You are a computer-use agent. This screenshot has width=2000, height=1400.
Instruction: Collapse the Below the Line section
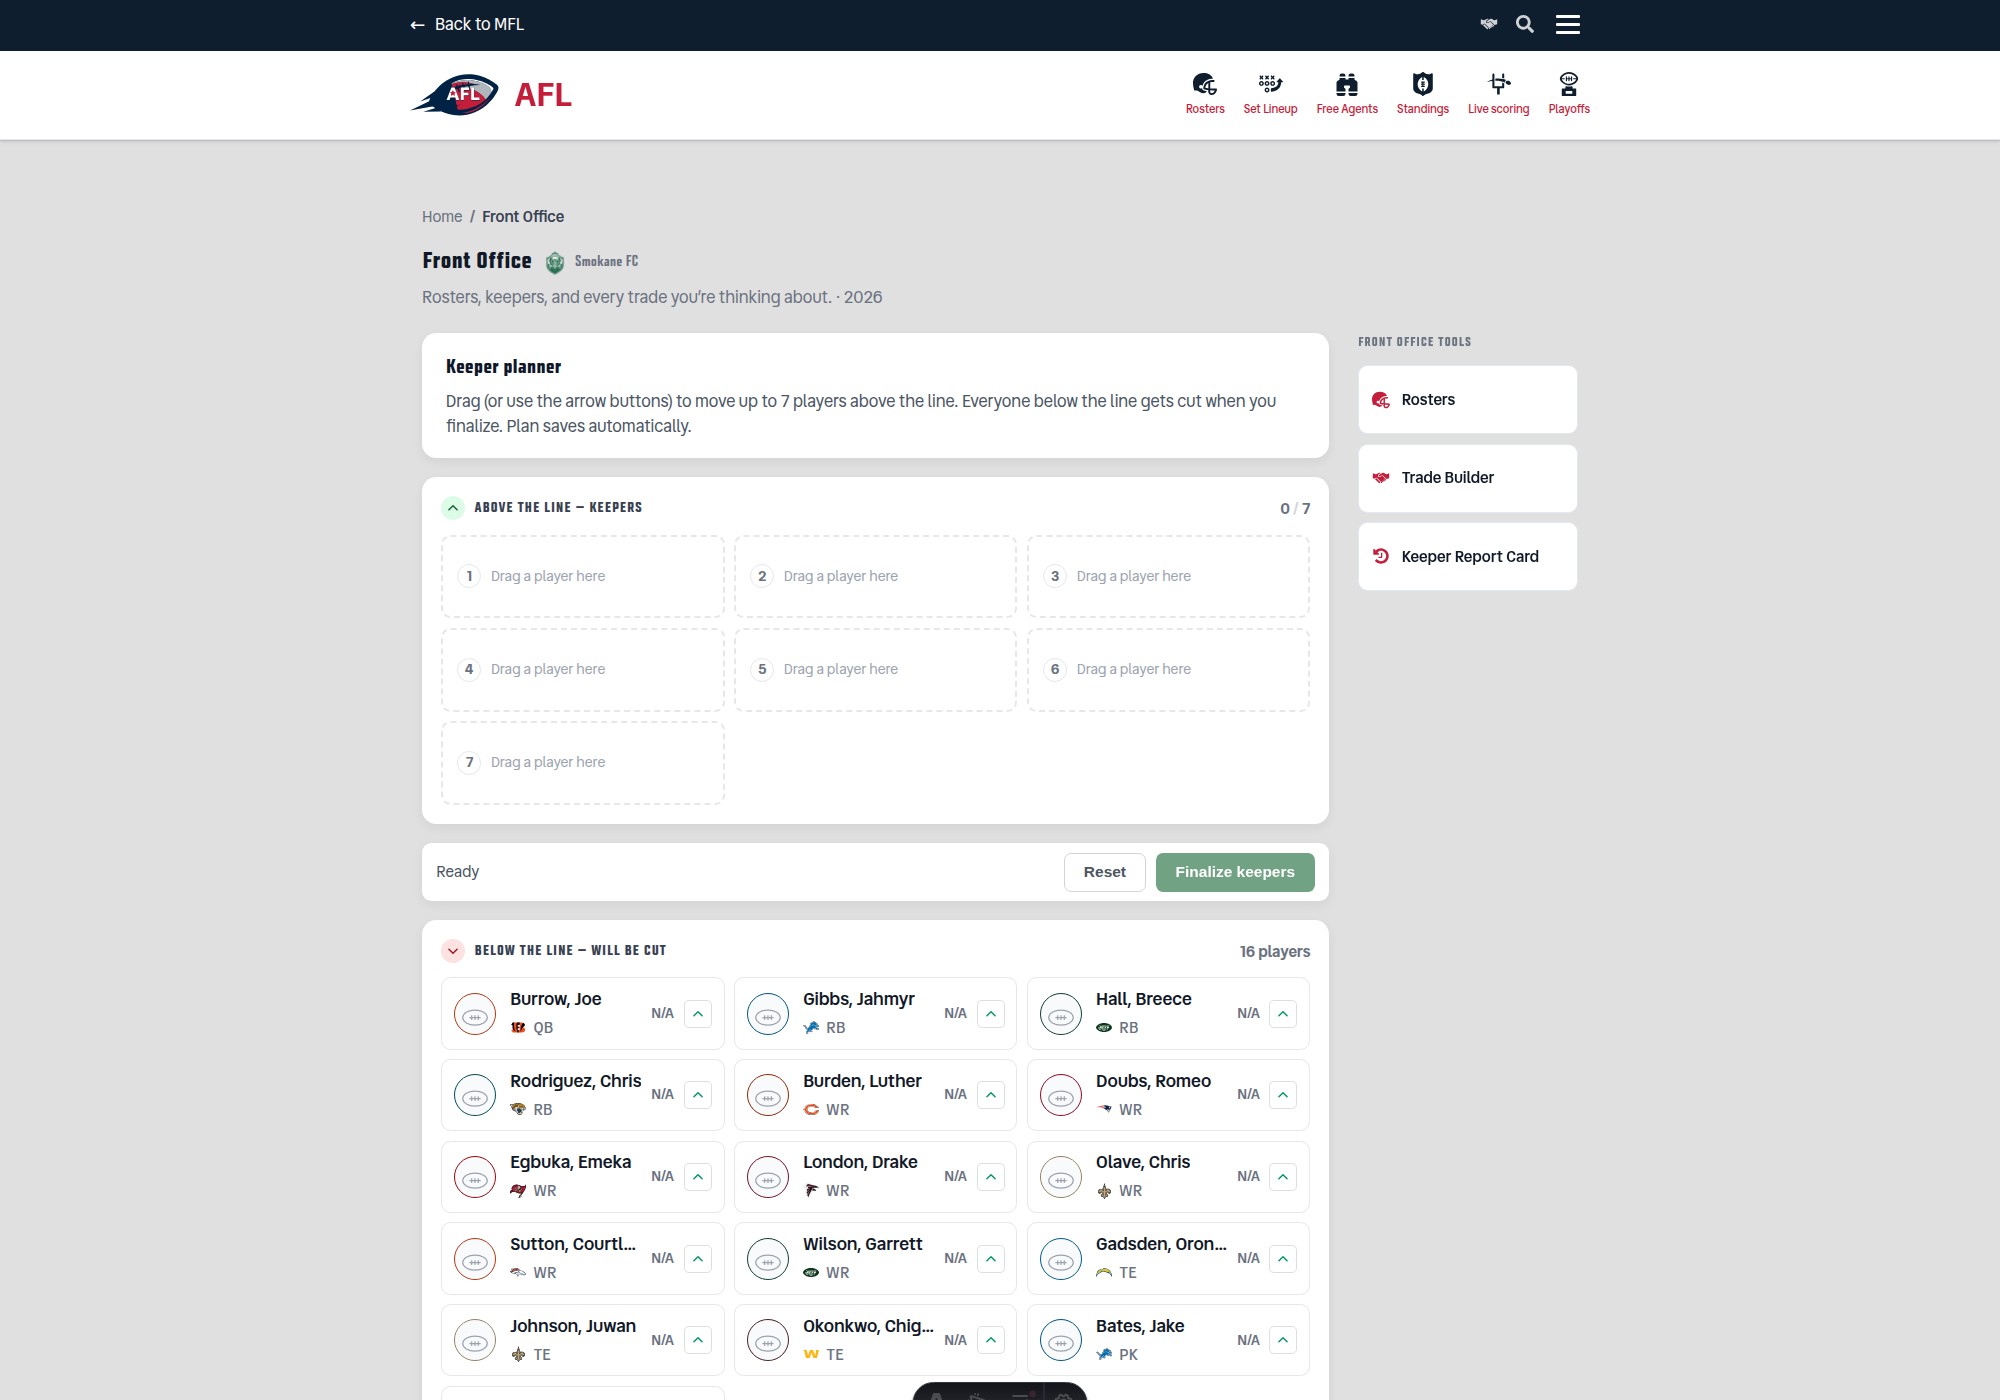[x=453, y=951]
